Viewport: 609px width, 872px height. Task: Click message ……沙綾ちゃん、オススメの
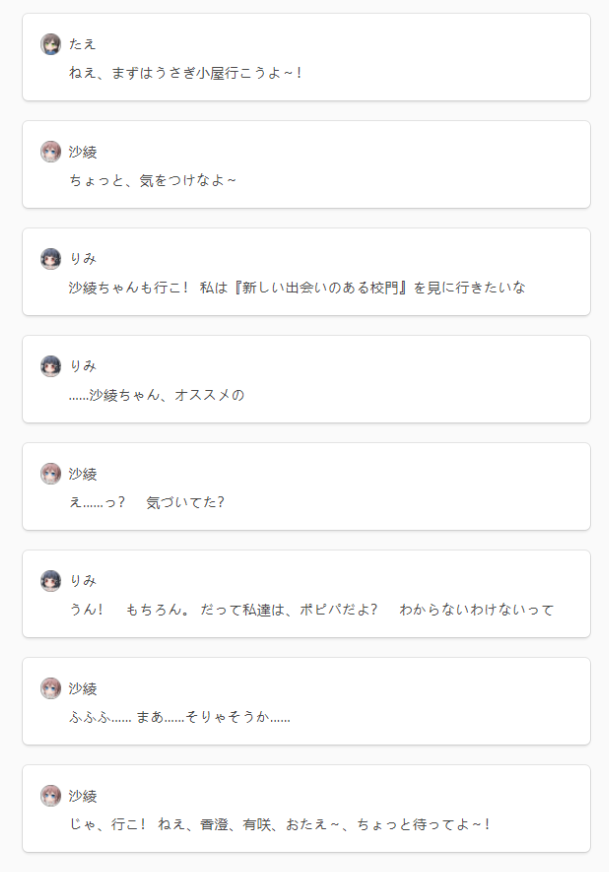[156, 395]
